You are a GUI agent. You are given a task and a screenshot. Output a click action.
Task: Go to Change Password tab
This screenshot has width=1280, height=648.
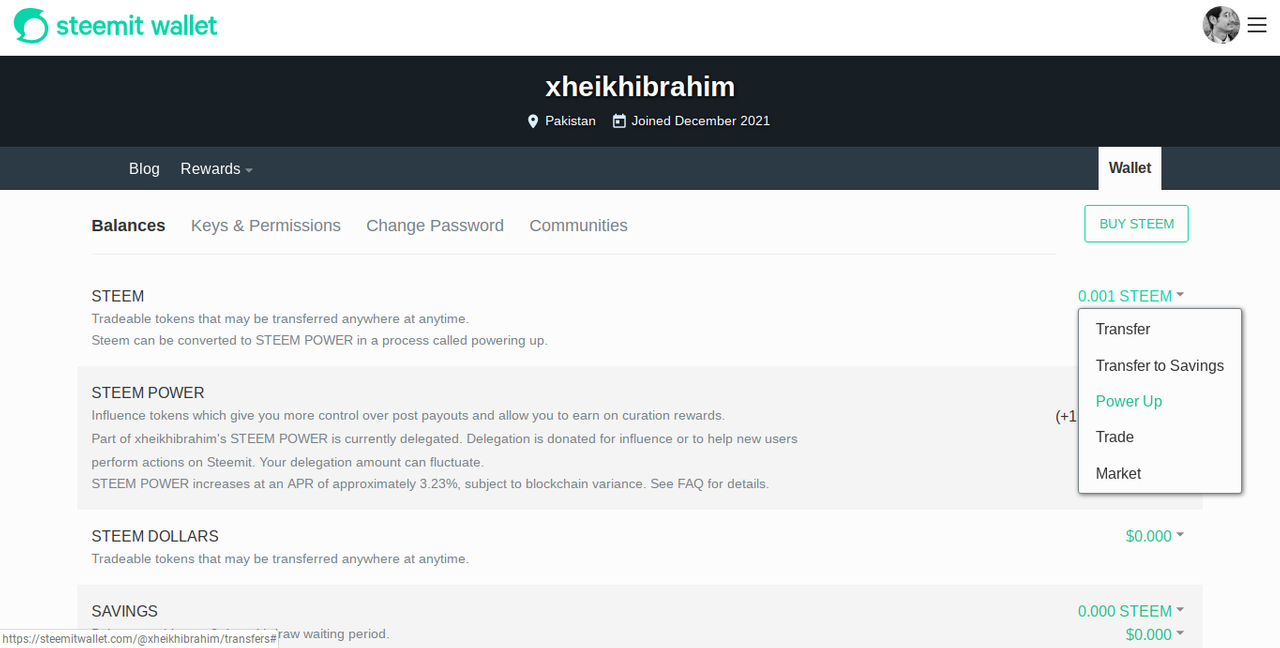(435, 226)
